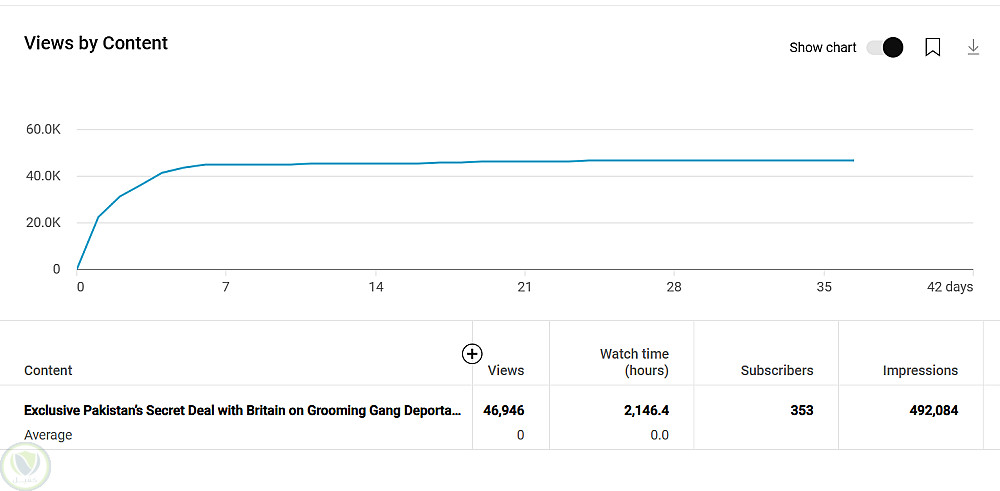1000x491 pixels.
Task: Click the download arrow icon
Action: (x=973, y=47)
